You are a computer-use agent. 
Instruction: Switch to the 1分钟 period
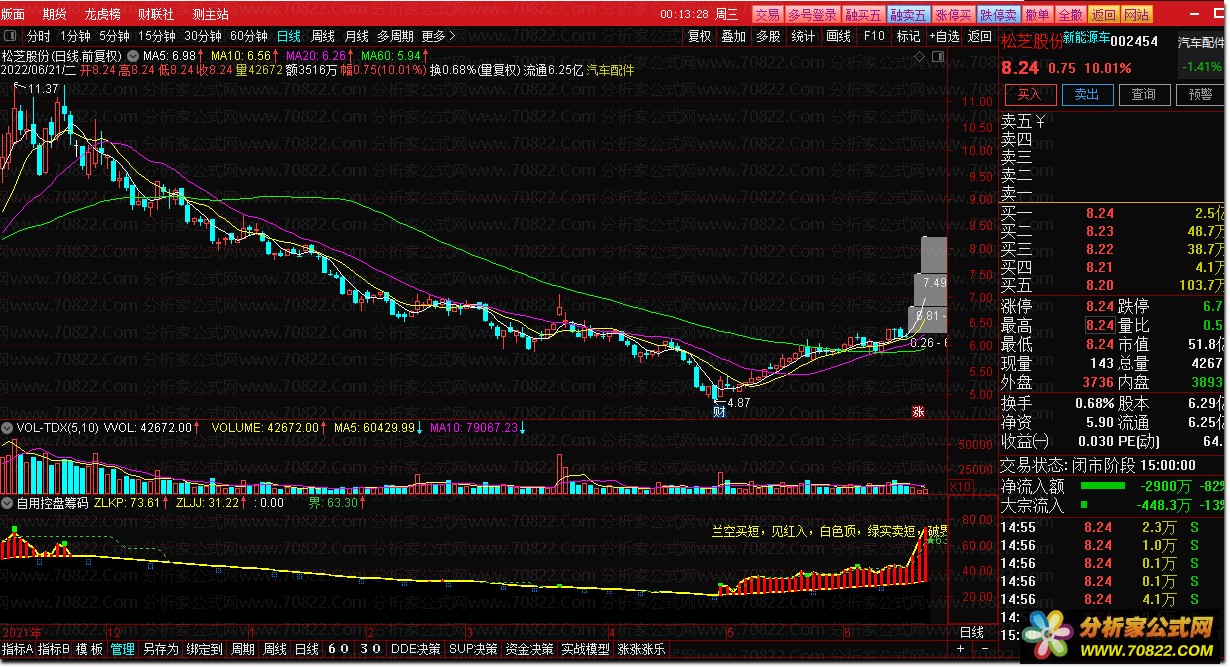click(x=75, y=36)
